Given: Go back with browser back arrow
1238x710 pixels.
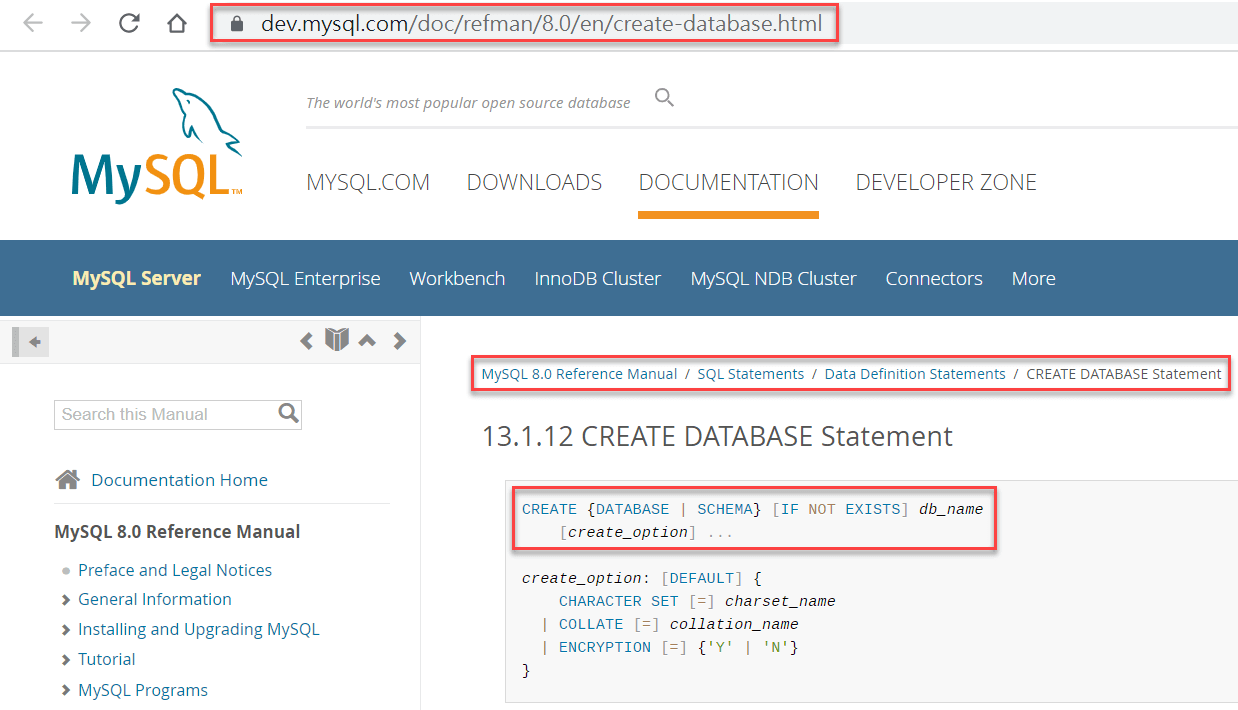Looking at the screenshot, I should point(33,24).
